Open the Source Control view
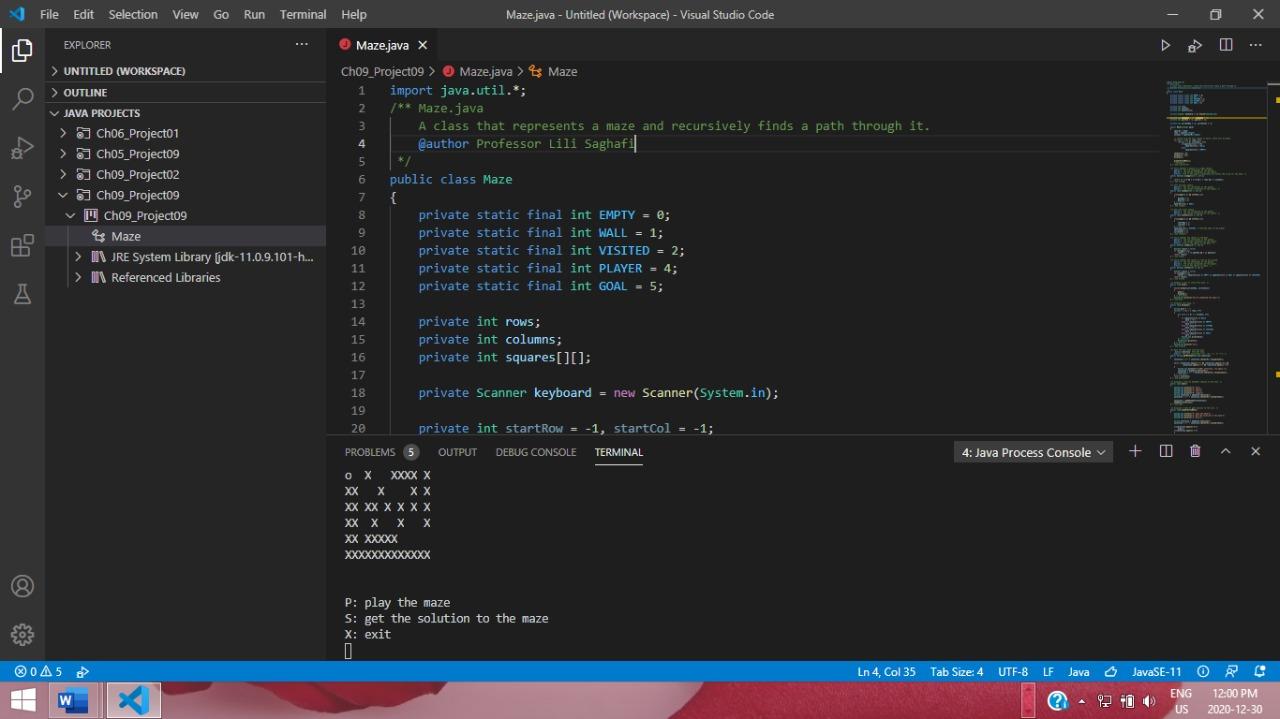 [x=22, y=197]
